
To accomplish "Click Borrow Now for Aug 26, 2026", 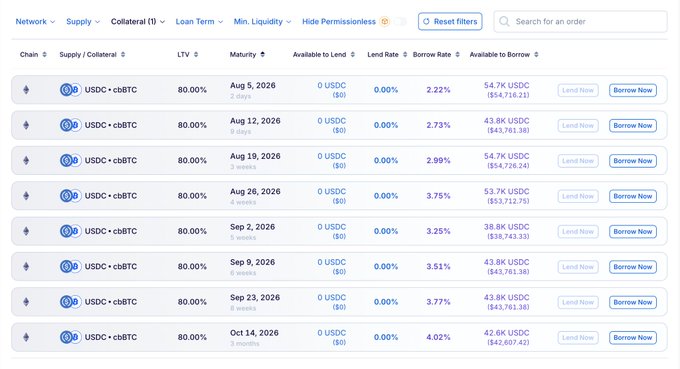I will (633, 196).
